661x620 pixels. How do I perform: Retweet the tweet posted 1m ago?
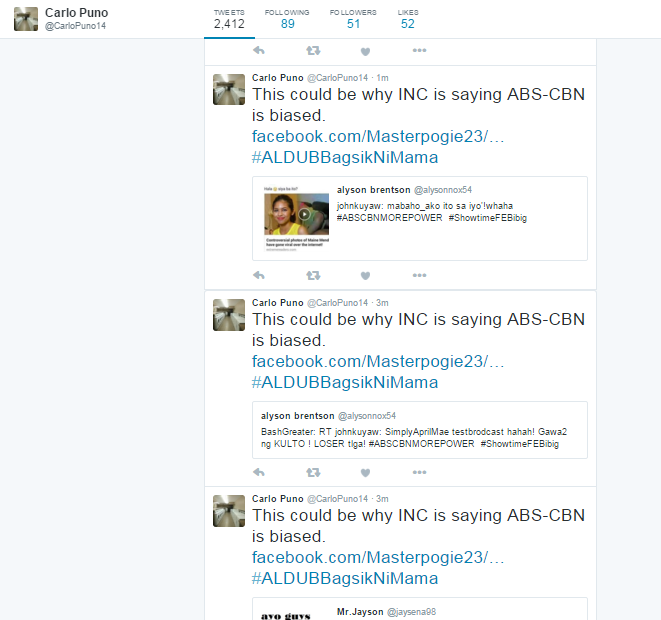pos(313,276)
